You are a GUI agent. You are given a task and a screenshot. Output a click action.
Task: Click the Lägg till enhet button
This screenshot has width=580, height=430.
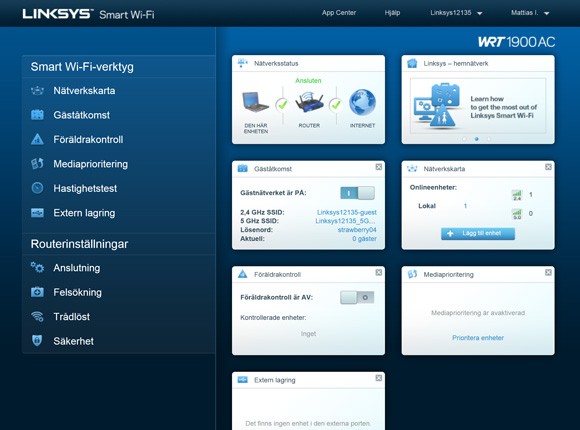(x=478, y=234)
